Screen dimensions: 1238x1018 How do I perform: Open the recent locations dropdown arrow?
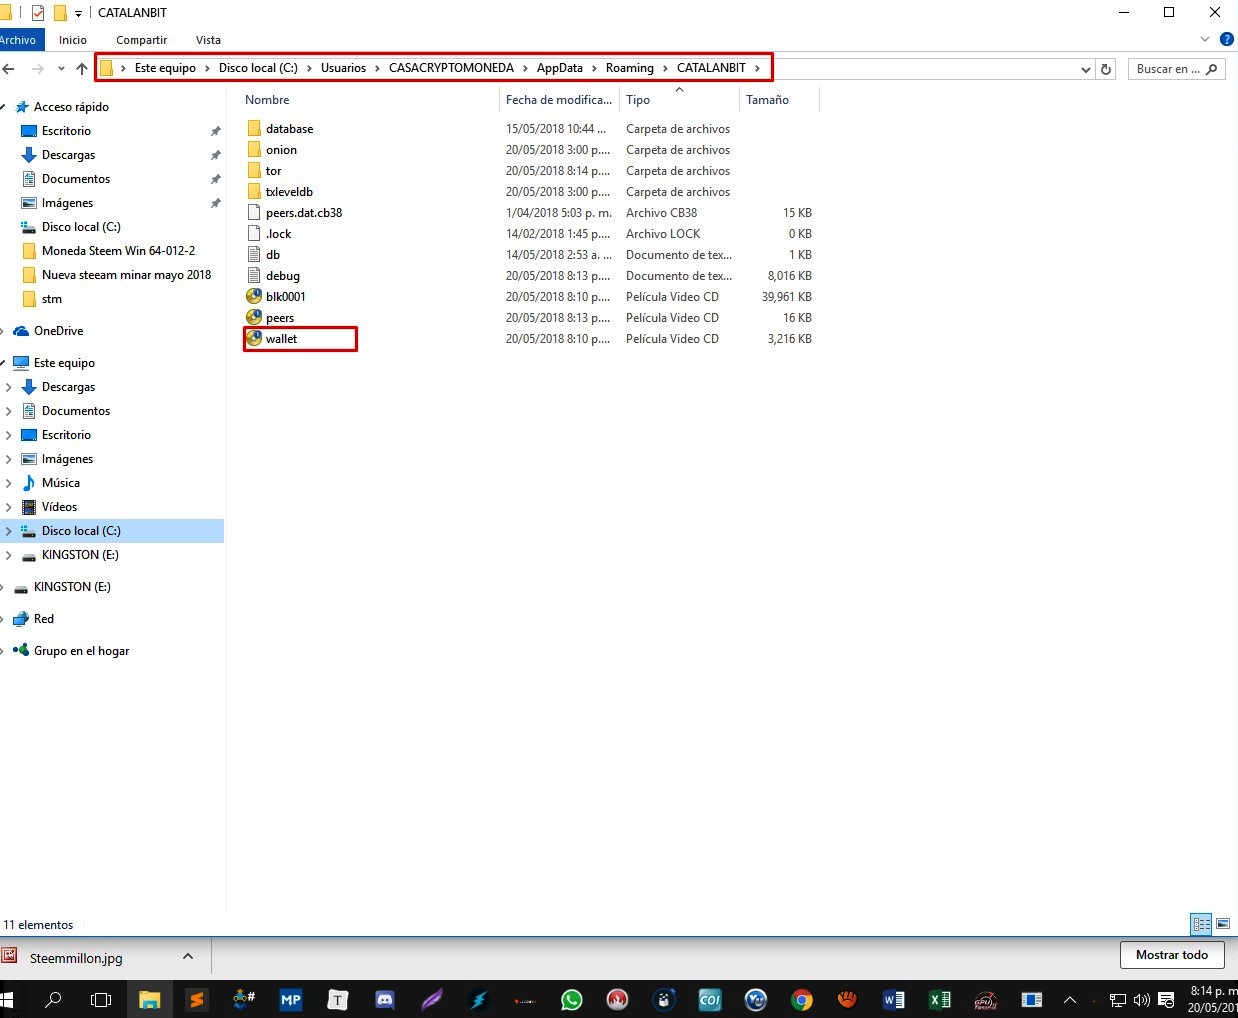(x=61, y=69)
